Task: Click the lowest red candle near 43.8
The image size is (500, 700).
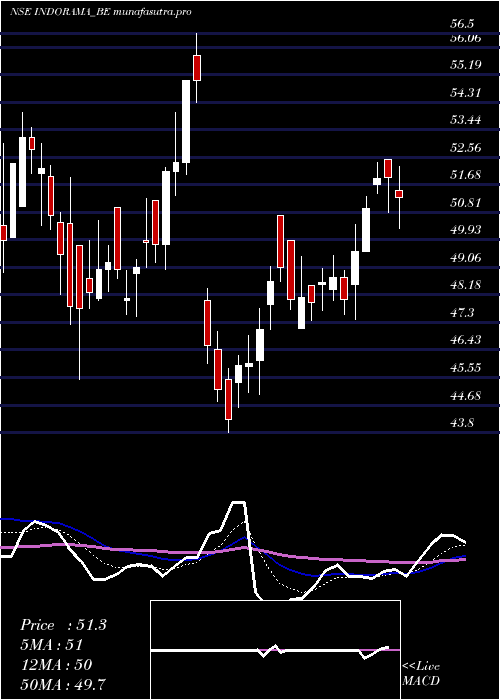Action: click(x=228, y=400)
